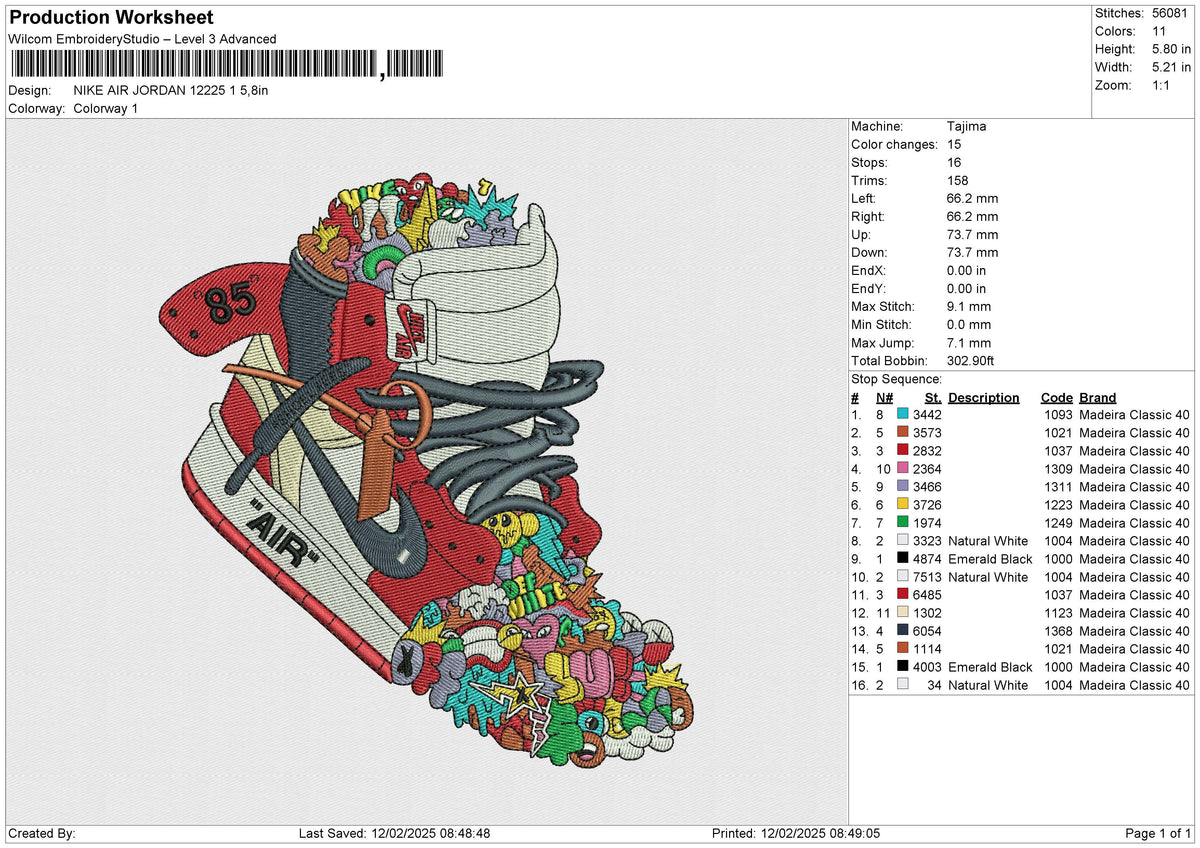Image resolution: width=1200 pixels, height=848 pixels.
Task: Select thread code 1249 in the stop sequence
Action: [x=1057, y=522]
